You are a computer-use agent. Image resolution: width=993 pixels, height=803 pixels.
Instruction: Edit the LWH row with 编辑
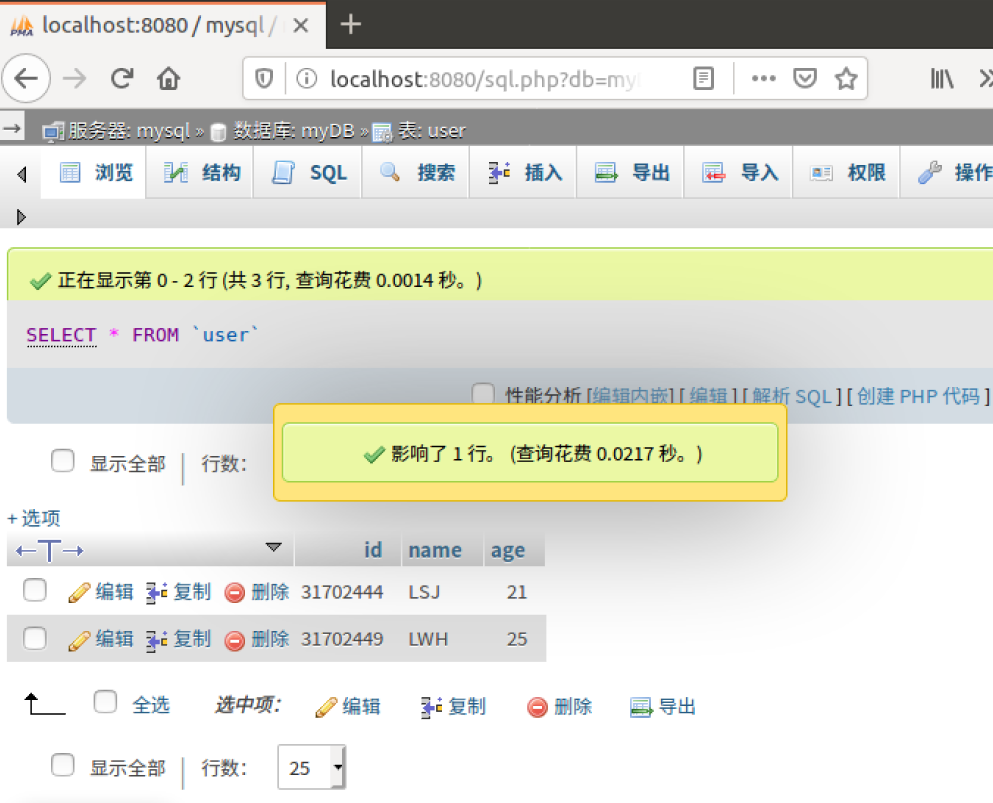(x=101, y=640)
